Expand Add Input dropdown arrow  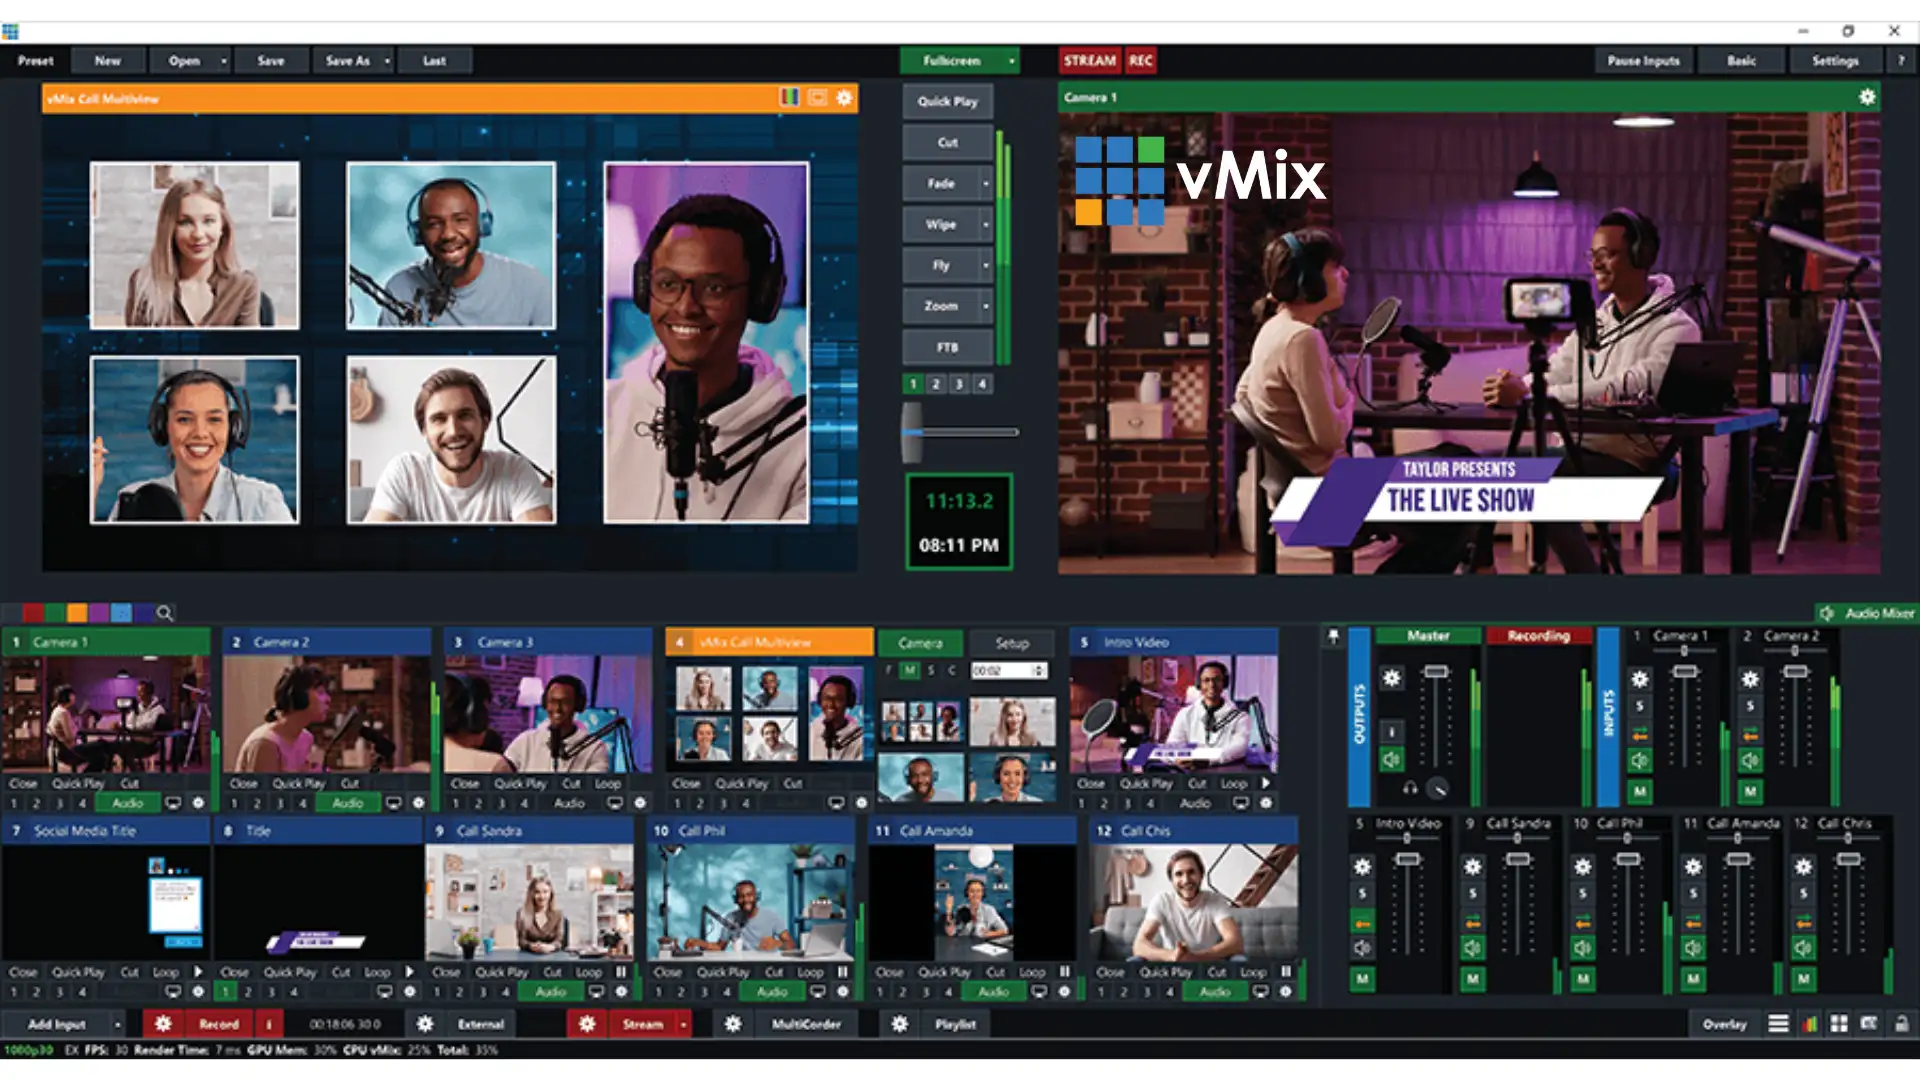pyautogui.click(x=117, y=1024)
